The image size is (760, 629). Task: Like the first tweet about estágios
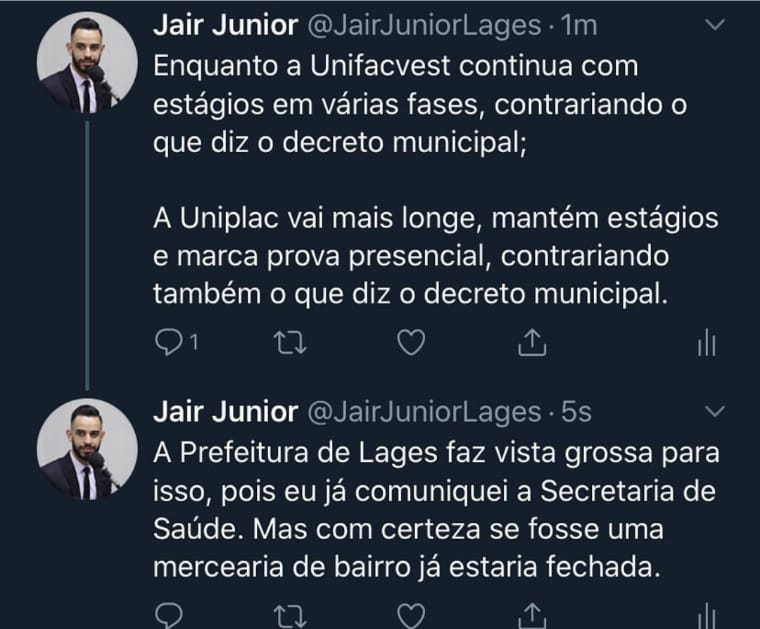pyautogui.click(x=410, y=343)
